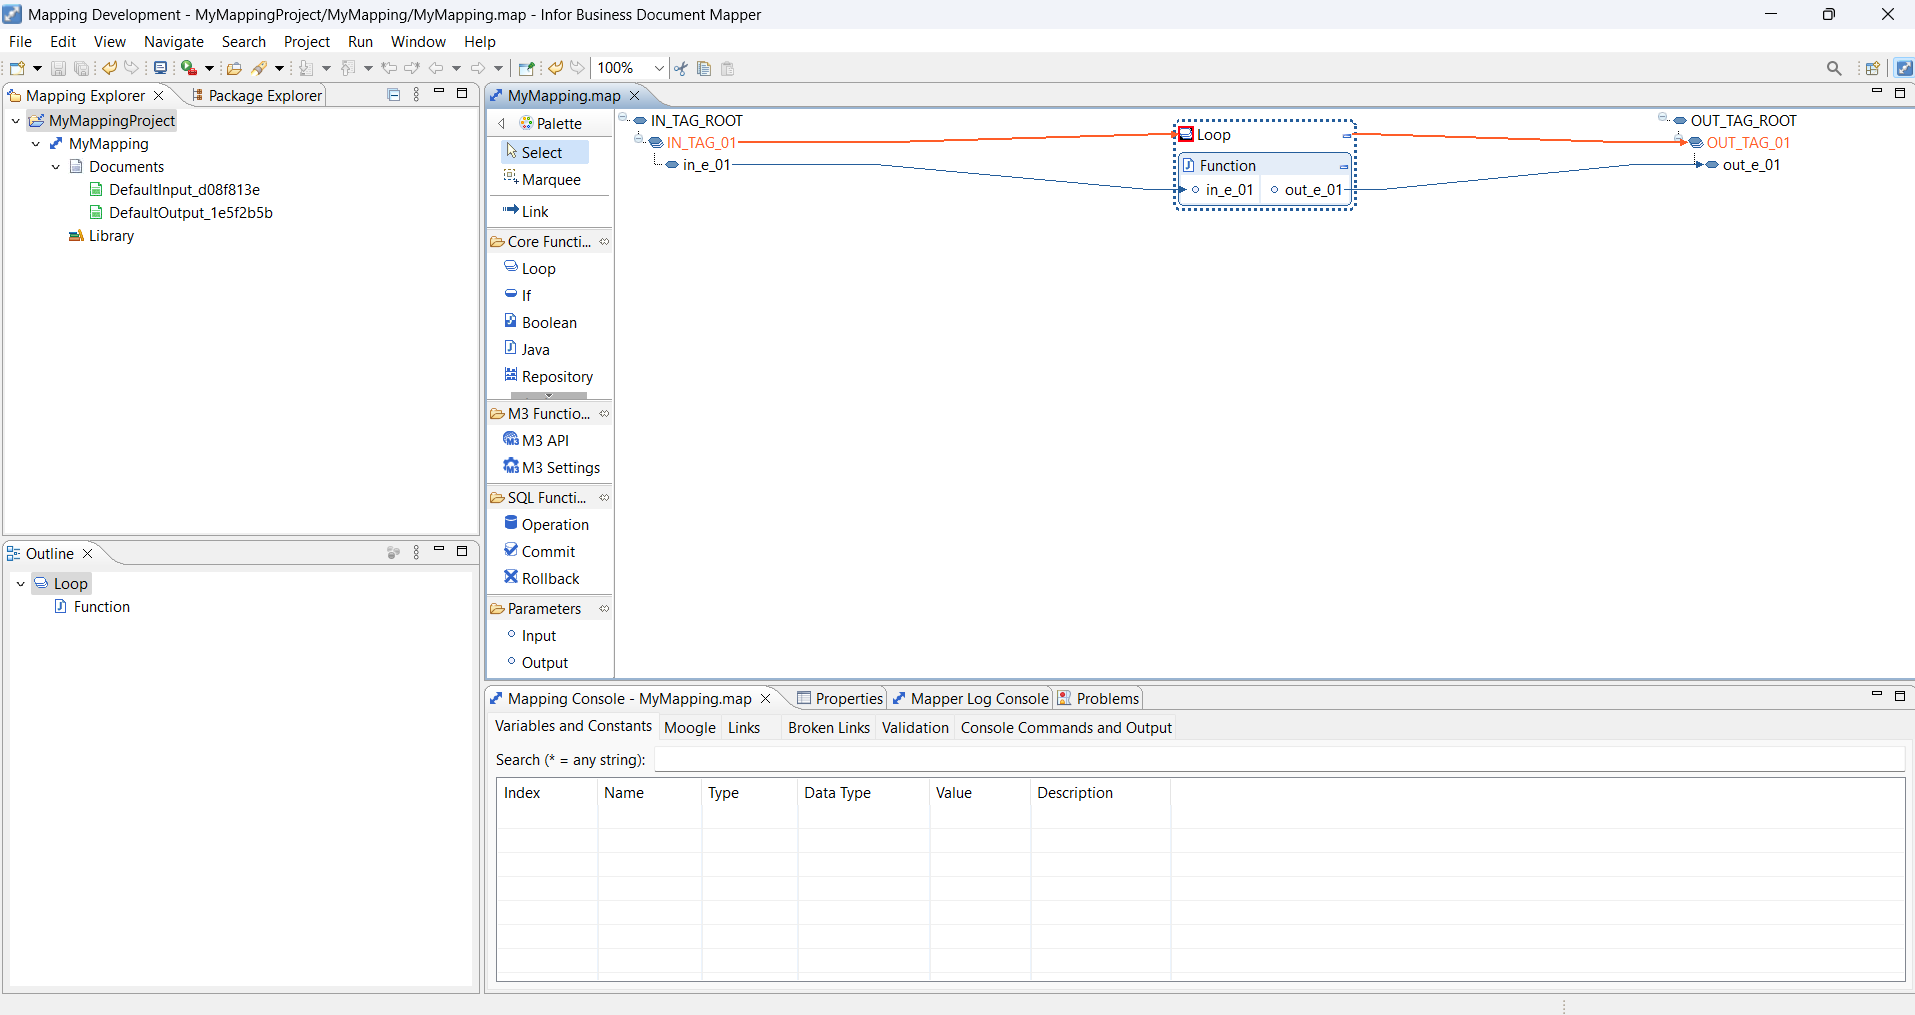
Task: Collapse the M3 Functions palette section
Action: pos(605,413)
